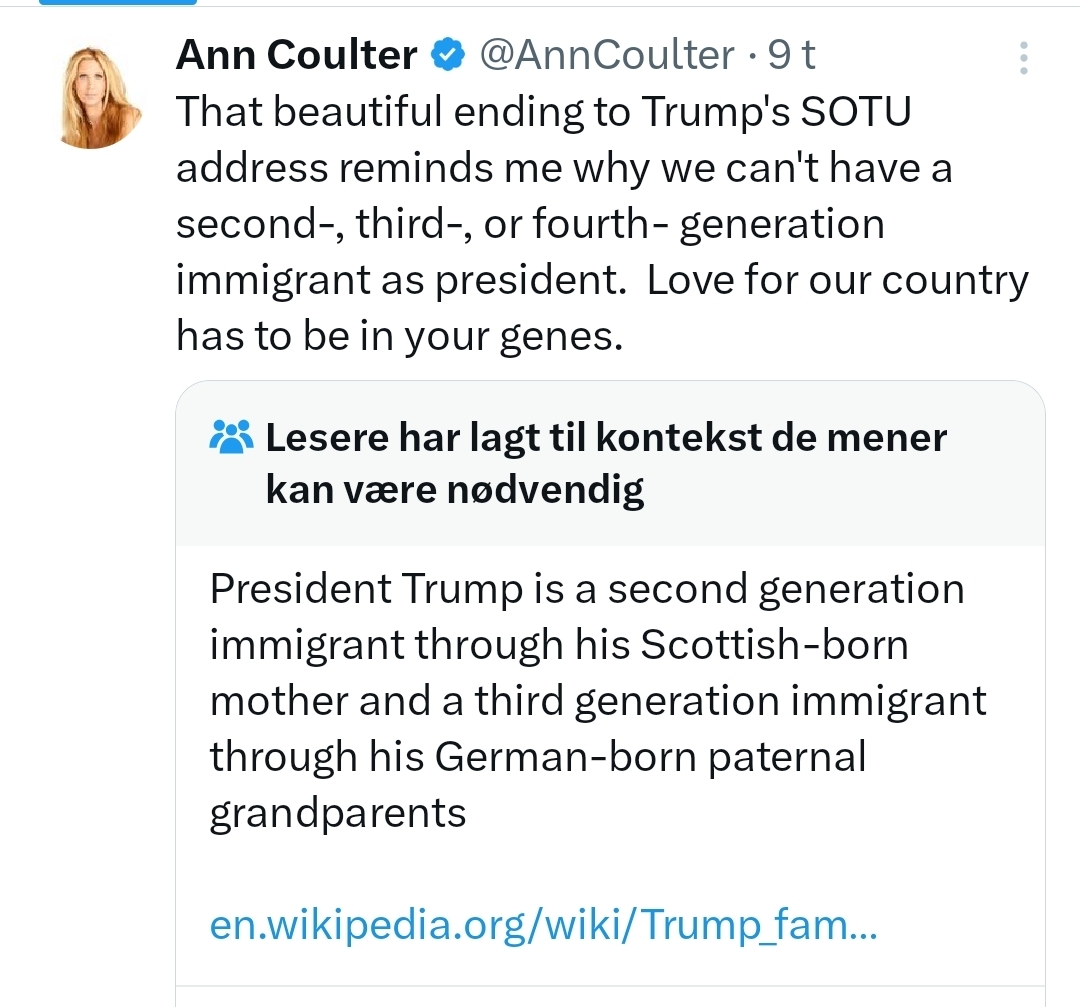
Task: Click the community notes people icon
Action: pyautogui.click(x=232, y=436)
